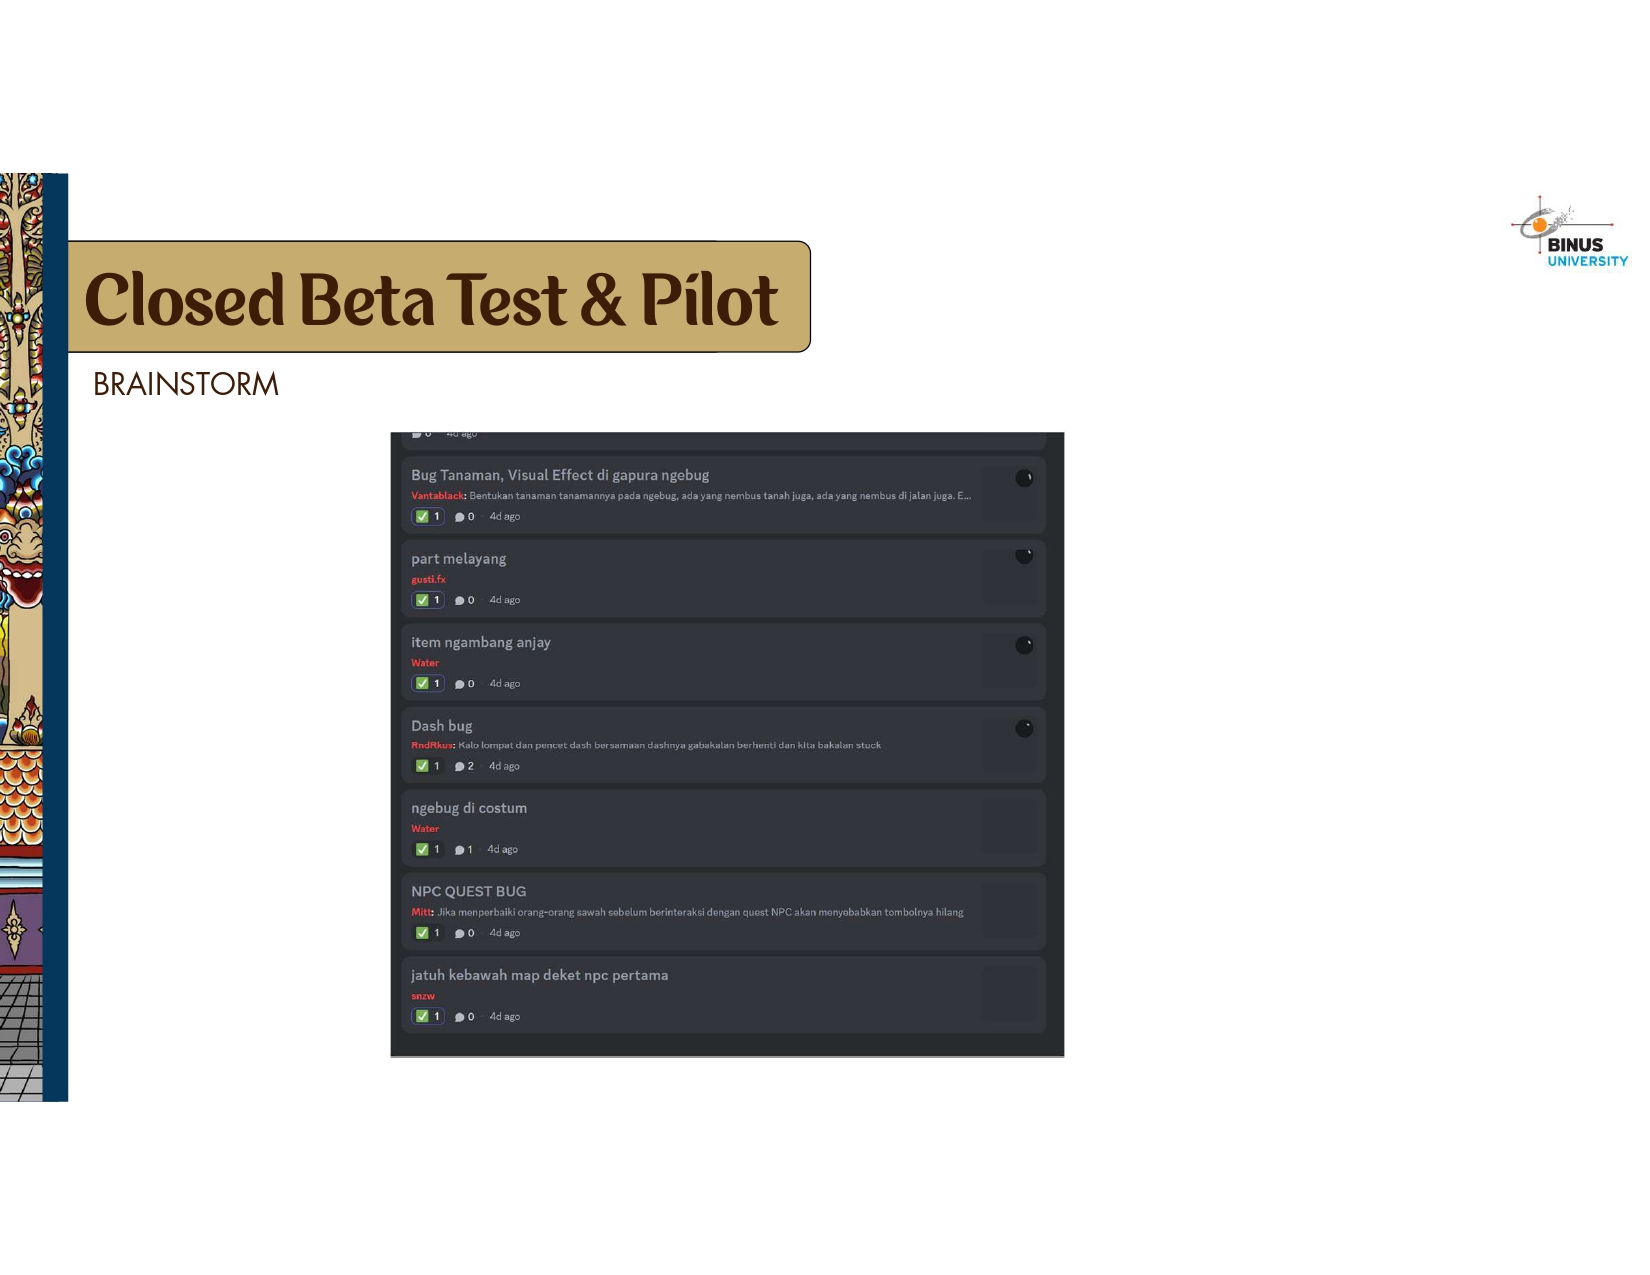The height and width of the screenshot is (1275, 1650).
Task: Click checkmark emoji on 'ngebug di costum' post
Action: 422,849
